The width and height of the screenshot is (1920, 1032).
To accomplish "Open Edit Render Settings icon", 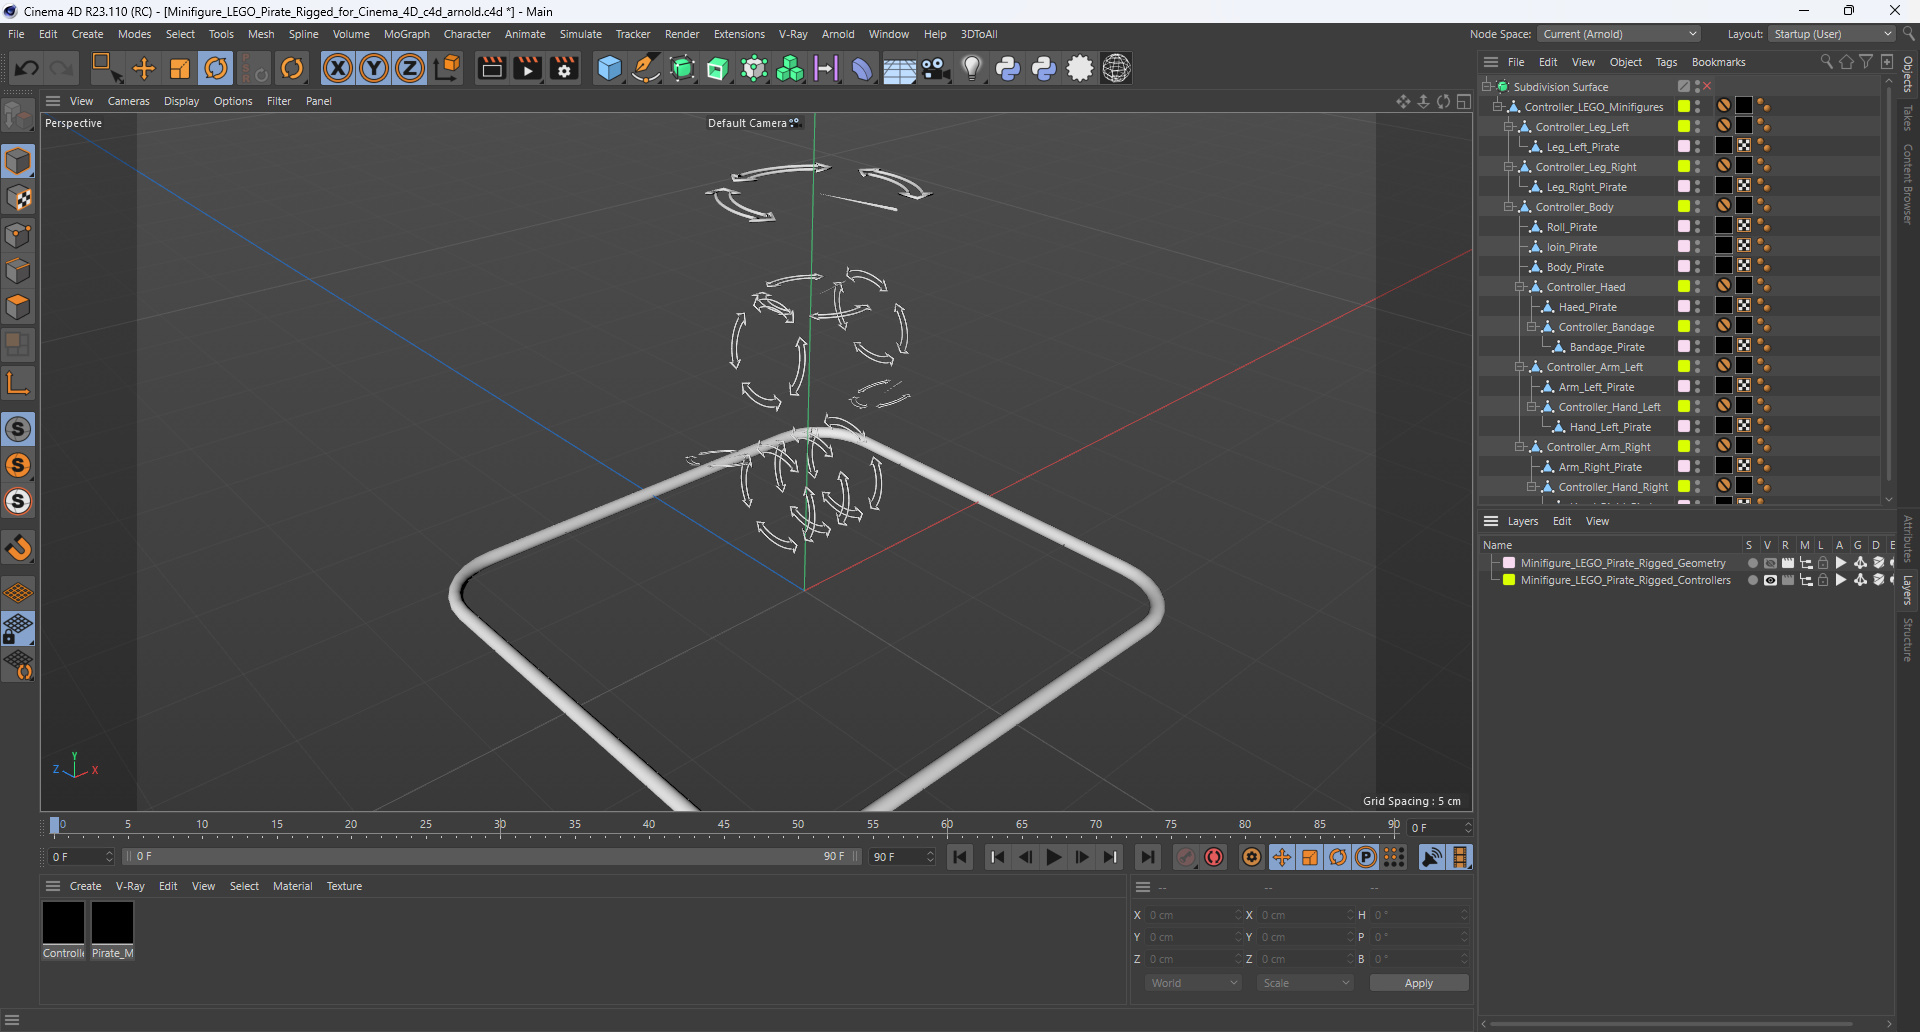I will point(564,68).
